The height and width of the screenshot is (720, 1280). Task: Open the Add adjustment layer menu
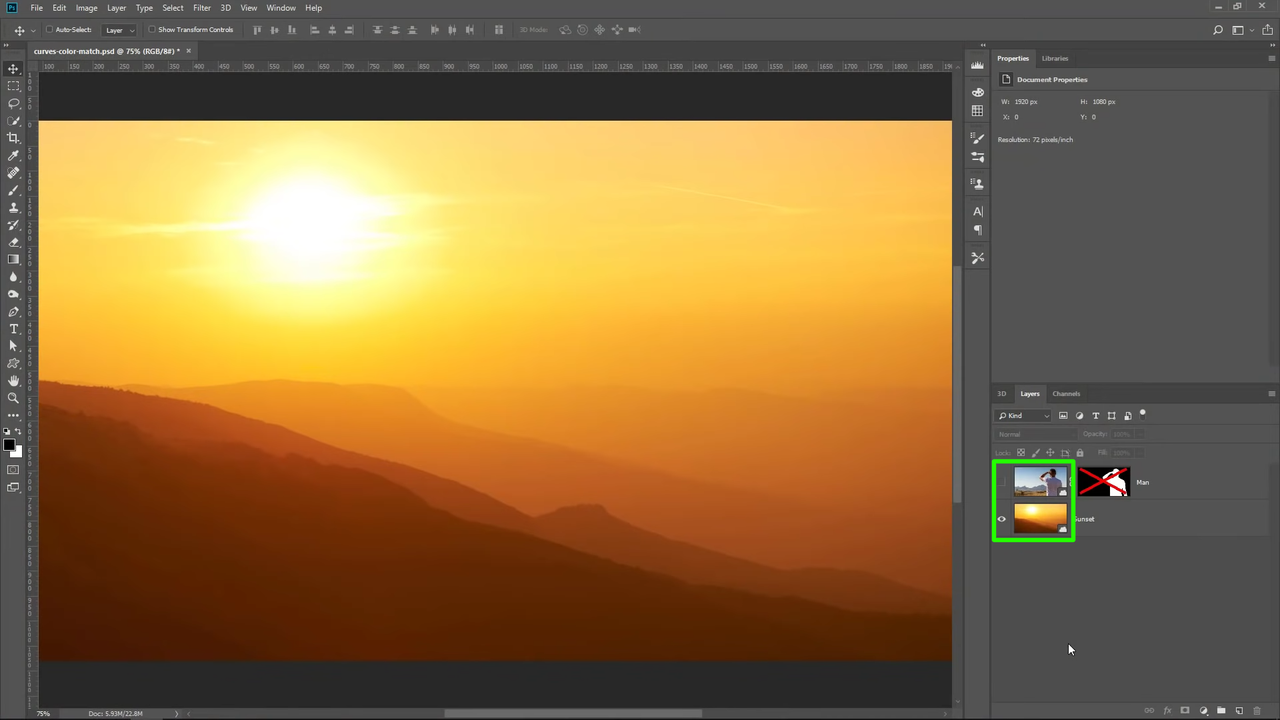tap(1204, 710)
